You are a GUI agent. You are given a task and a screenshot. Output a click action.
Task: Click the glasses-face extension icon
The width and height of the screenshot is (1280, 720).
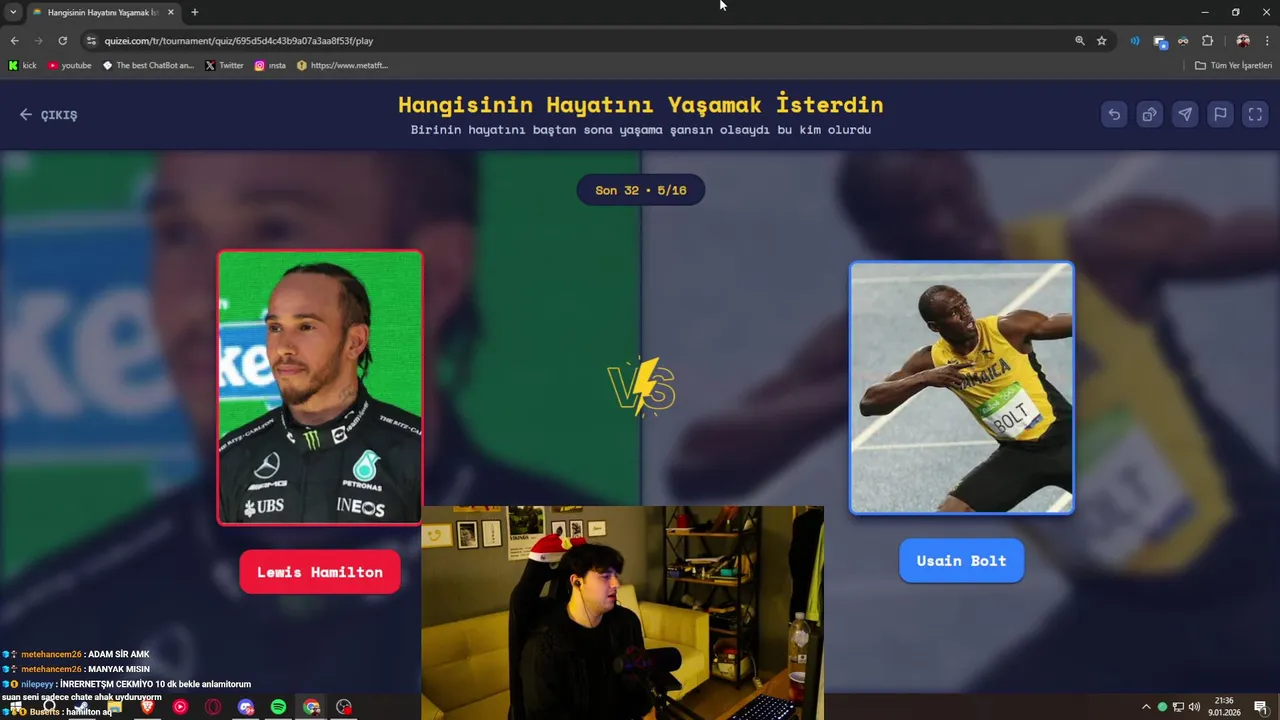(x=1183, y=41)
